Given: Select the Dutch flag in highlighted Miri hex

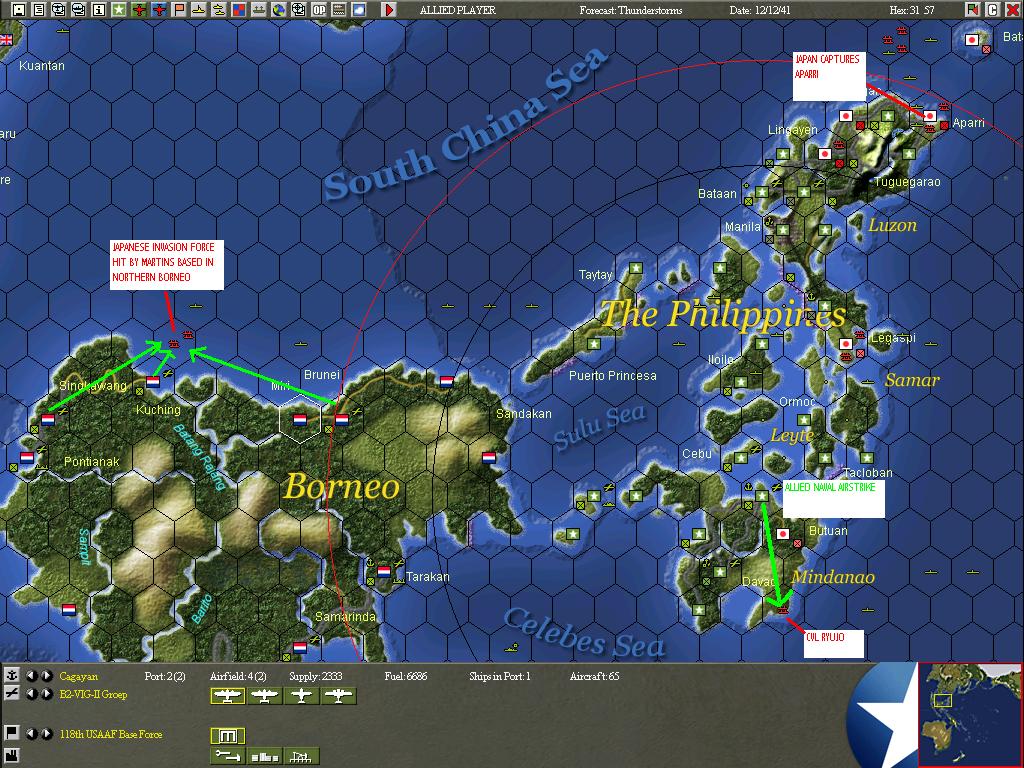Looking at the screenshot, I should tap(300, 419).
